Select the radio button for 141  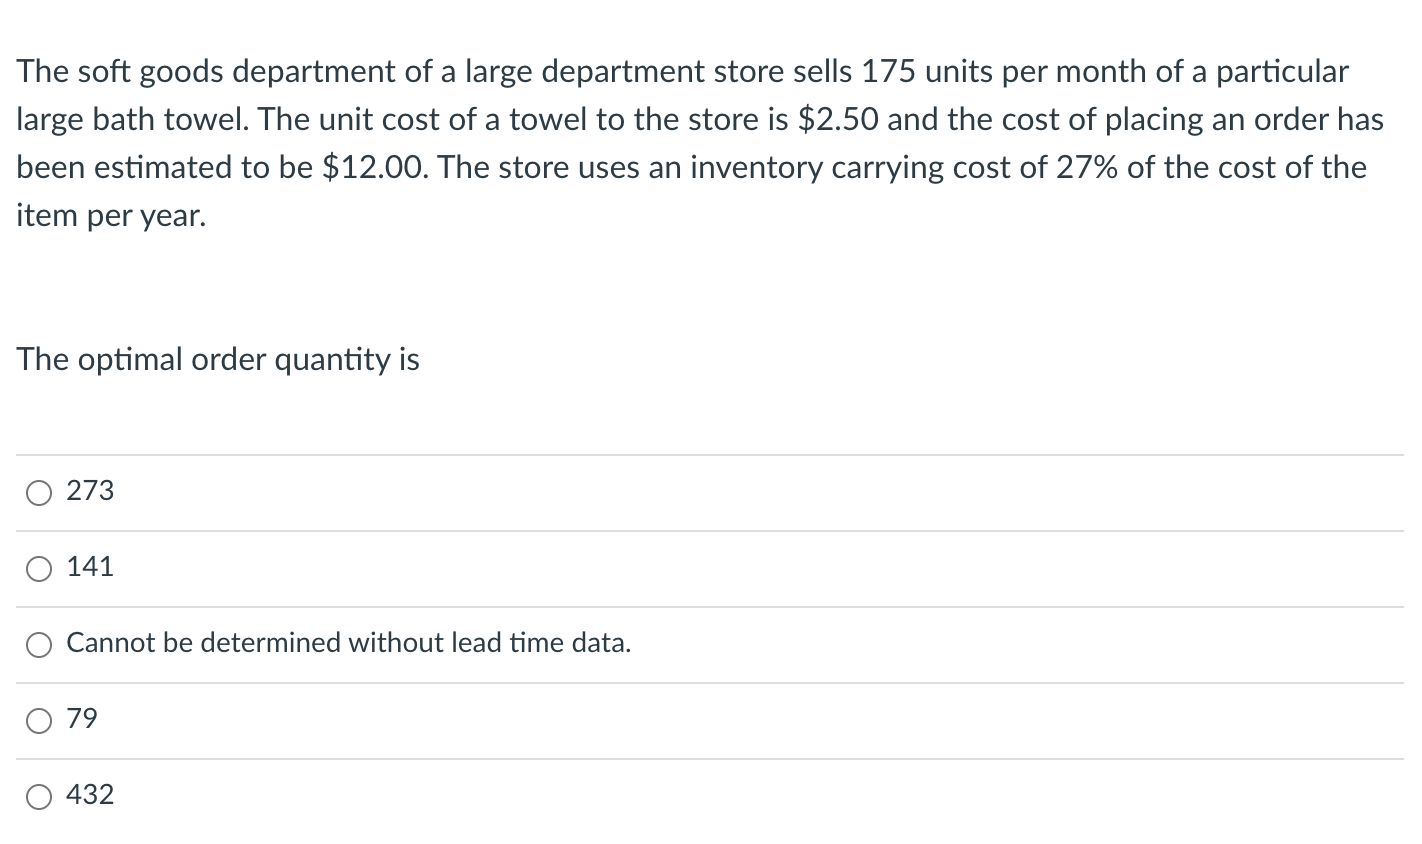click(39, 568)
